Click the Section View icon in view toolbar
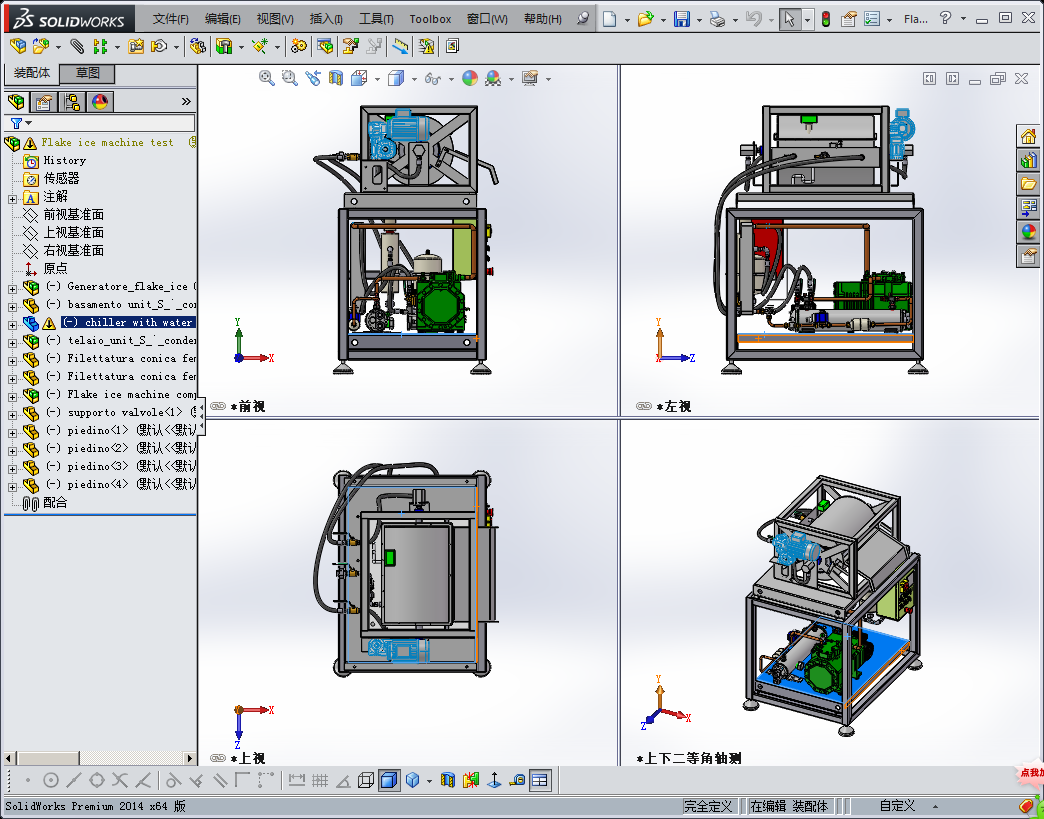The height and width of the screenshot is (819, 1044). pos(336,78)
